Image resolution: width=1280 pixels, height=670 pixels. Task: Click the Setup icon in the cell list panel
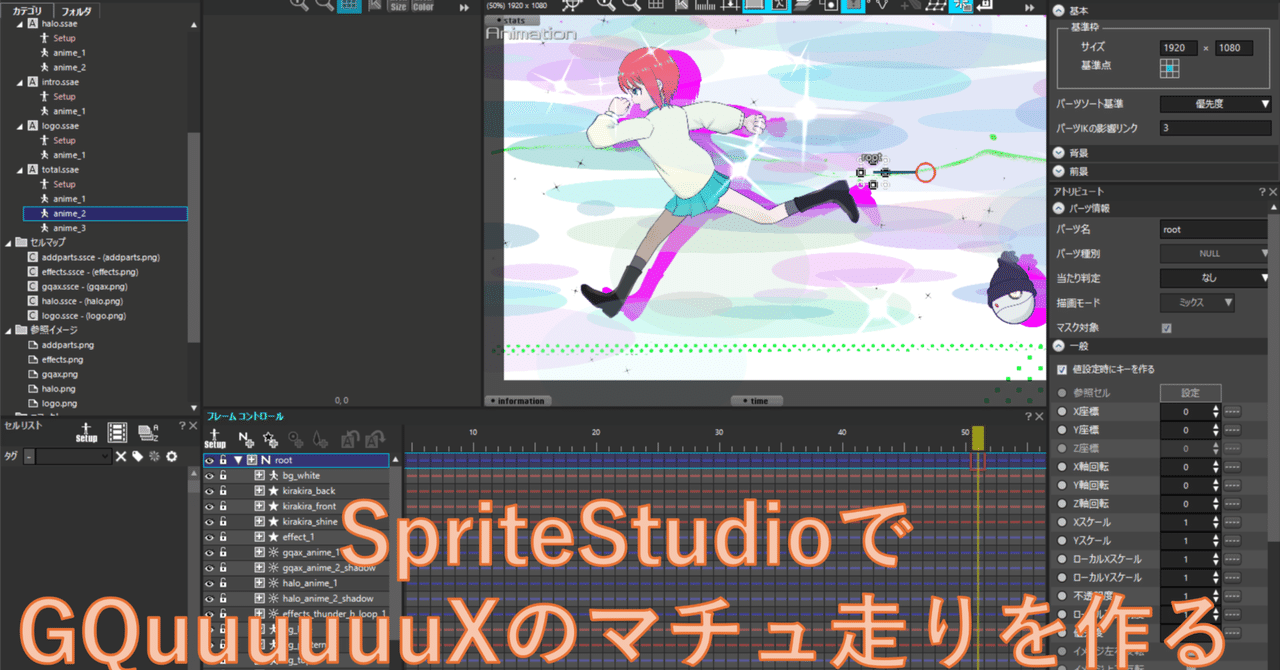point(86,433)
